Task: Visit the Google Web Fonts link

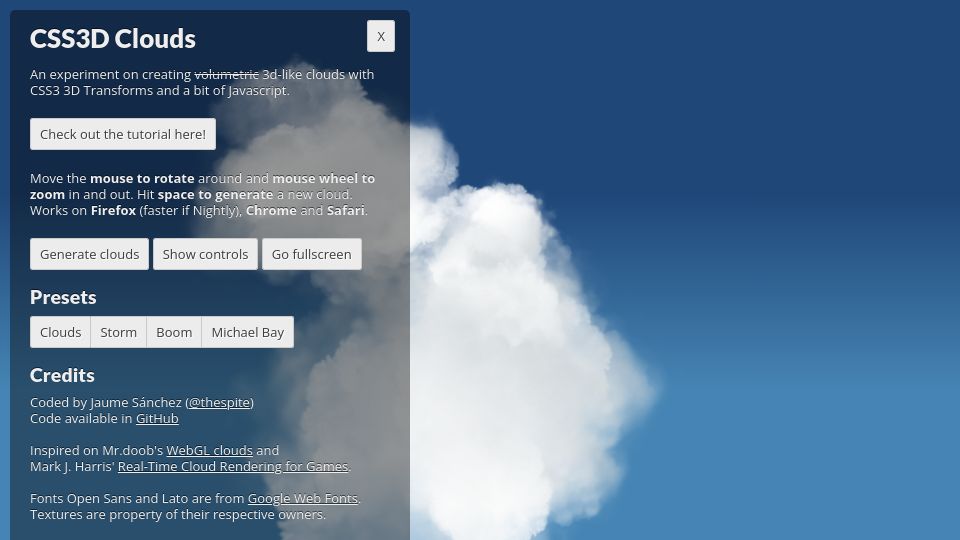Action: (x=302, y=498)
